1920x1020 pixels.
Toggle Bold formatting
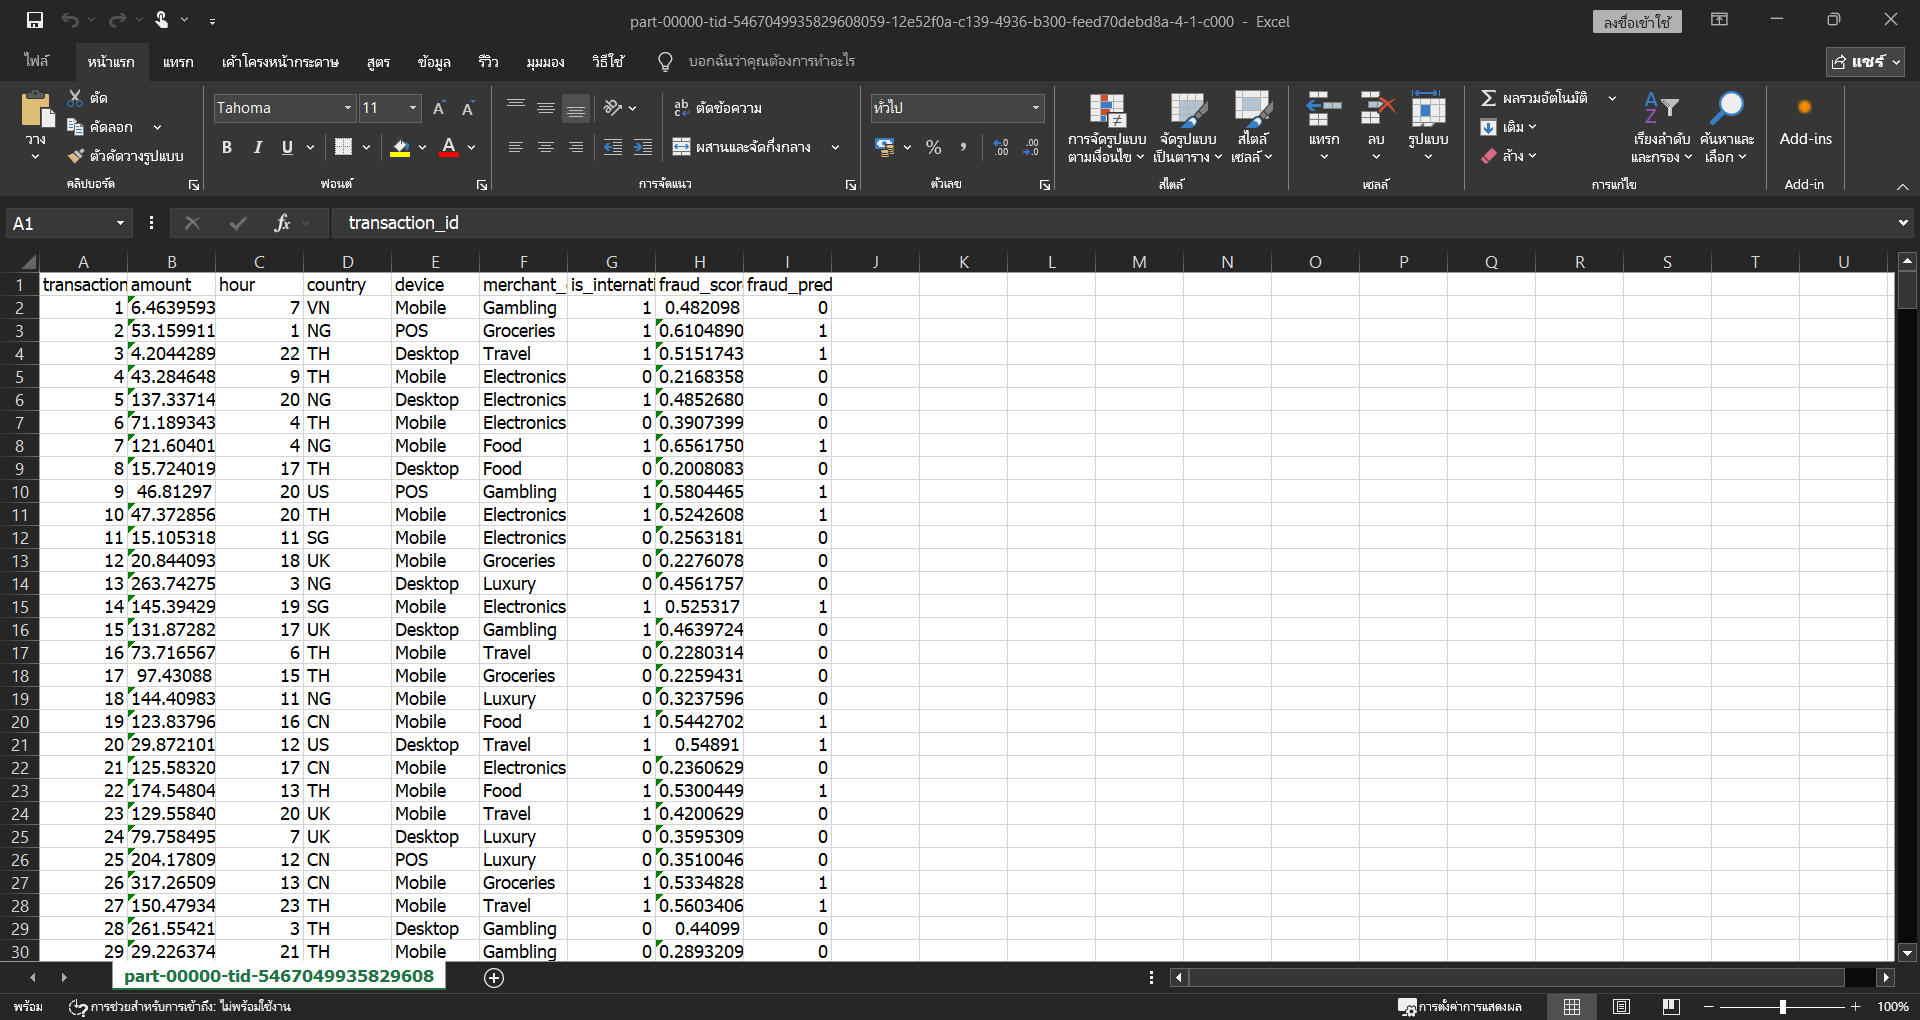[227, 148]
